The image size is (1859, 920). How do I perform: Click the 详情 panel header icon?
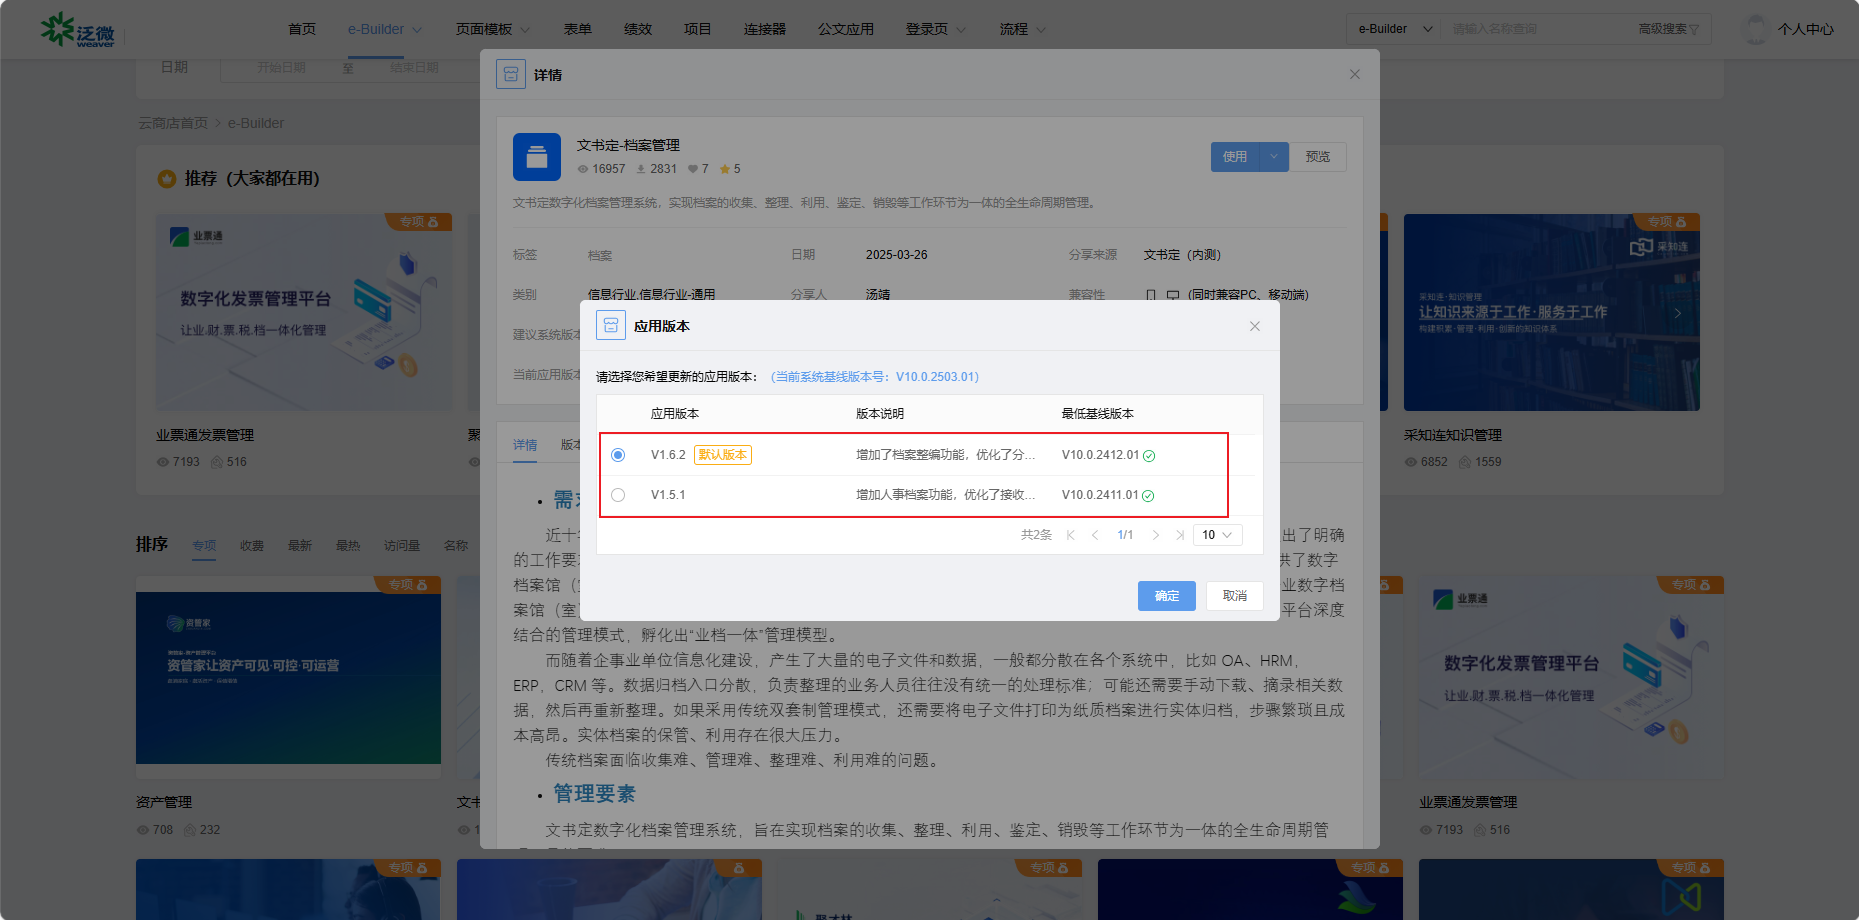point(511,74)
